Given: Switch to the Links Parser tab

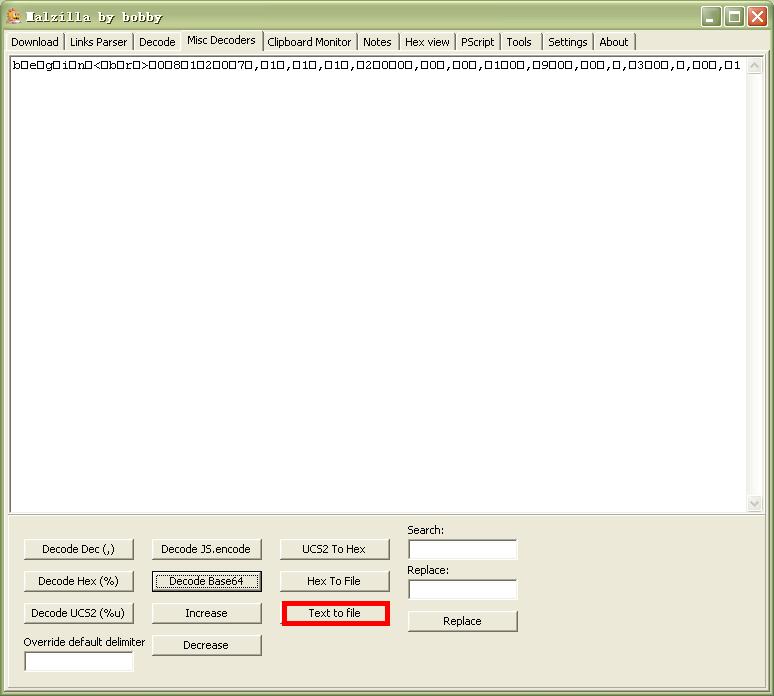Looking at the screenshot, I should (98, 42).
